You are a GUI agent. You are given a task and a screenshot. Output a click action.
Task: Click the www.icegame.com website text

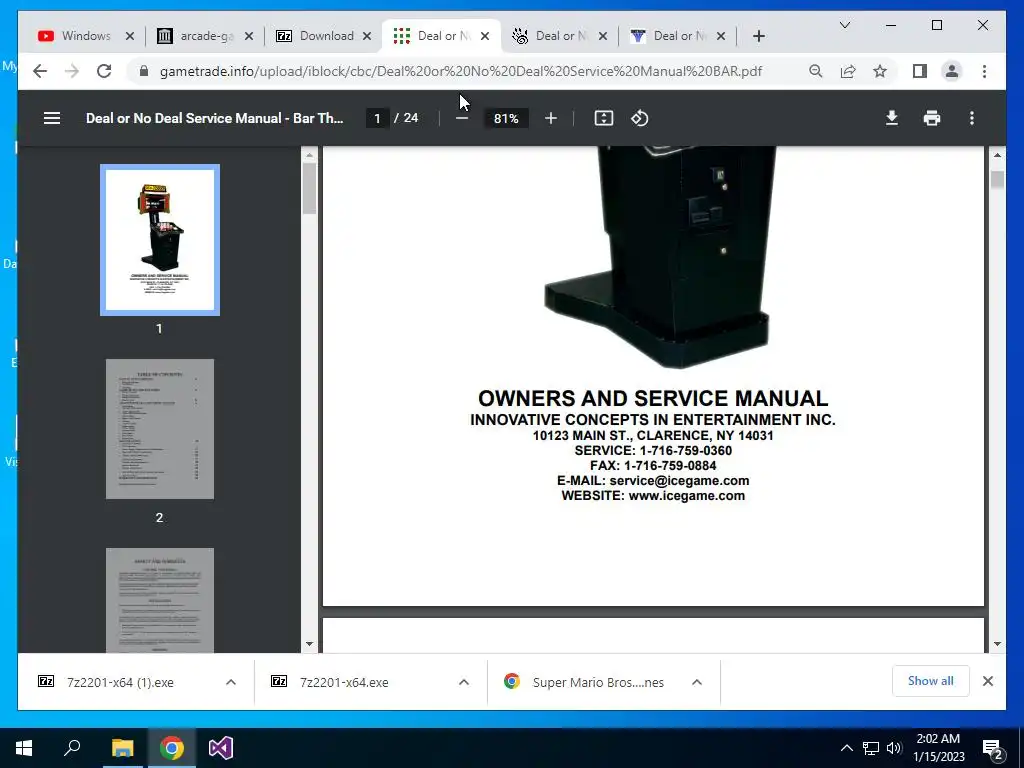pyautogui.click(x=686, y=496)
